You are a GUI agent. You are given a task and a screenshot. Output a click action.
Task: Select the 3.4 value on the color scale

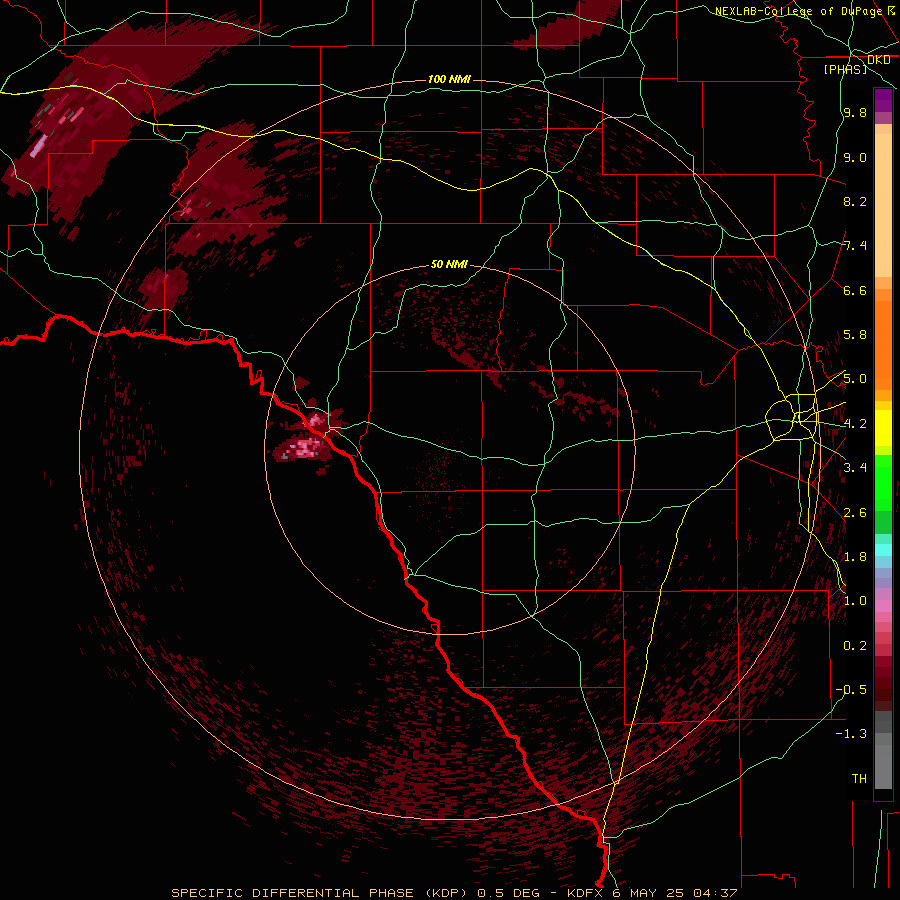[855, 468]
